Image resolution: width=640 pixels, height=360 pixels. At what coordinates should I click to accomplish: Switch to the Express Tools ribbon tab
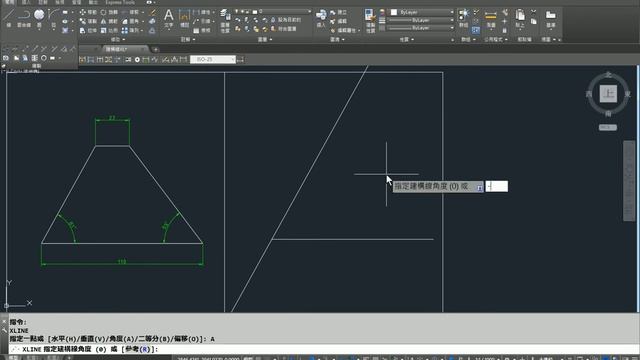pyautogui.click(x=120, y=2)
